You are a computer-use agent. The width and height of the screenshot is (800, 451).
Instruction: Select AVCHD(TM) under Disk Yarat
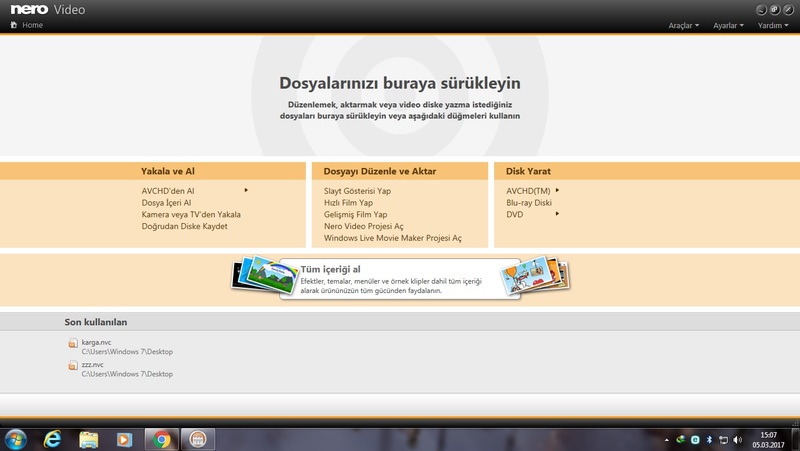[528, 191]
